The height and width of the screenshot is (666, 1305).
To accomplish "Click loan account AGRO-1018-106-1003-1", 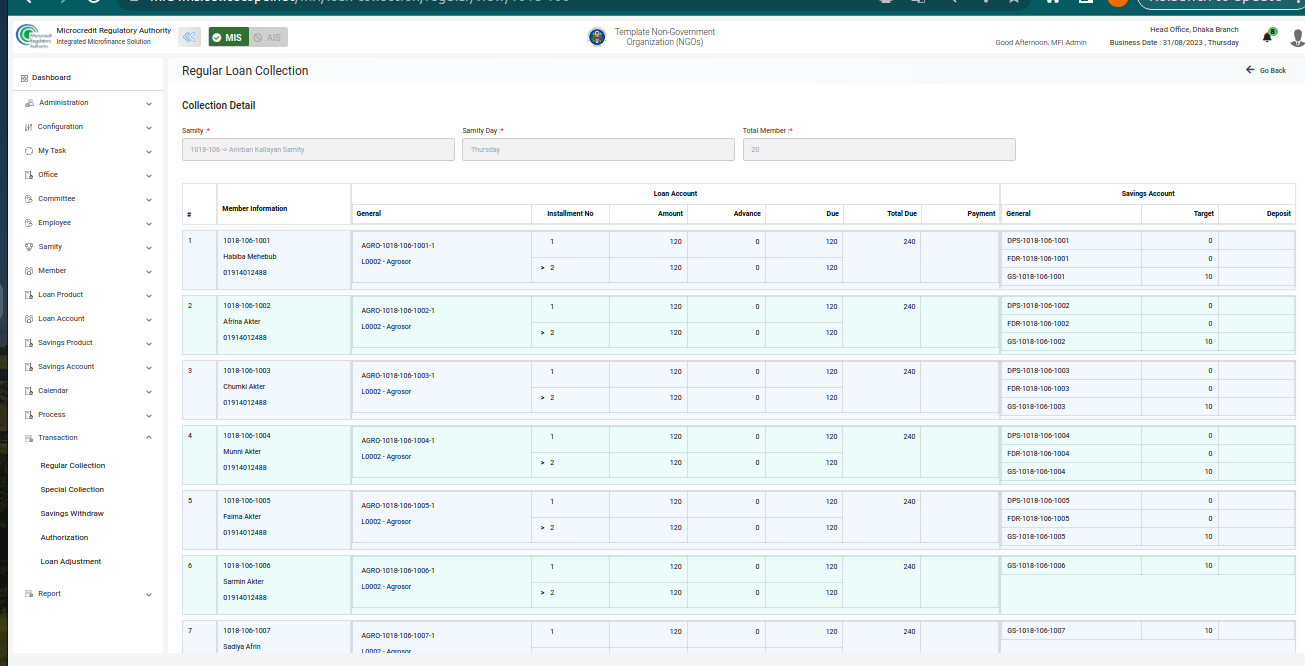I will pos(398,376).
